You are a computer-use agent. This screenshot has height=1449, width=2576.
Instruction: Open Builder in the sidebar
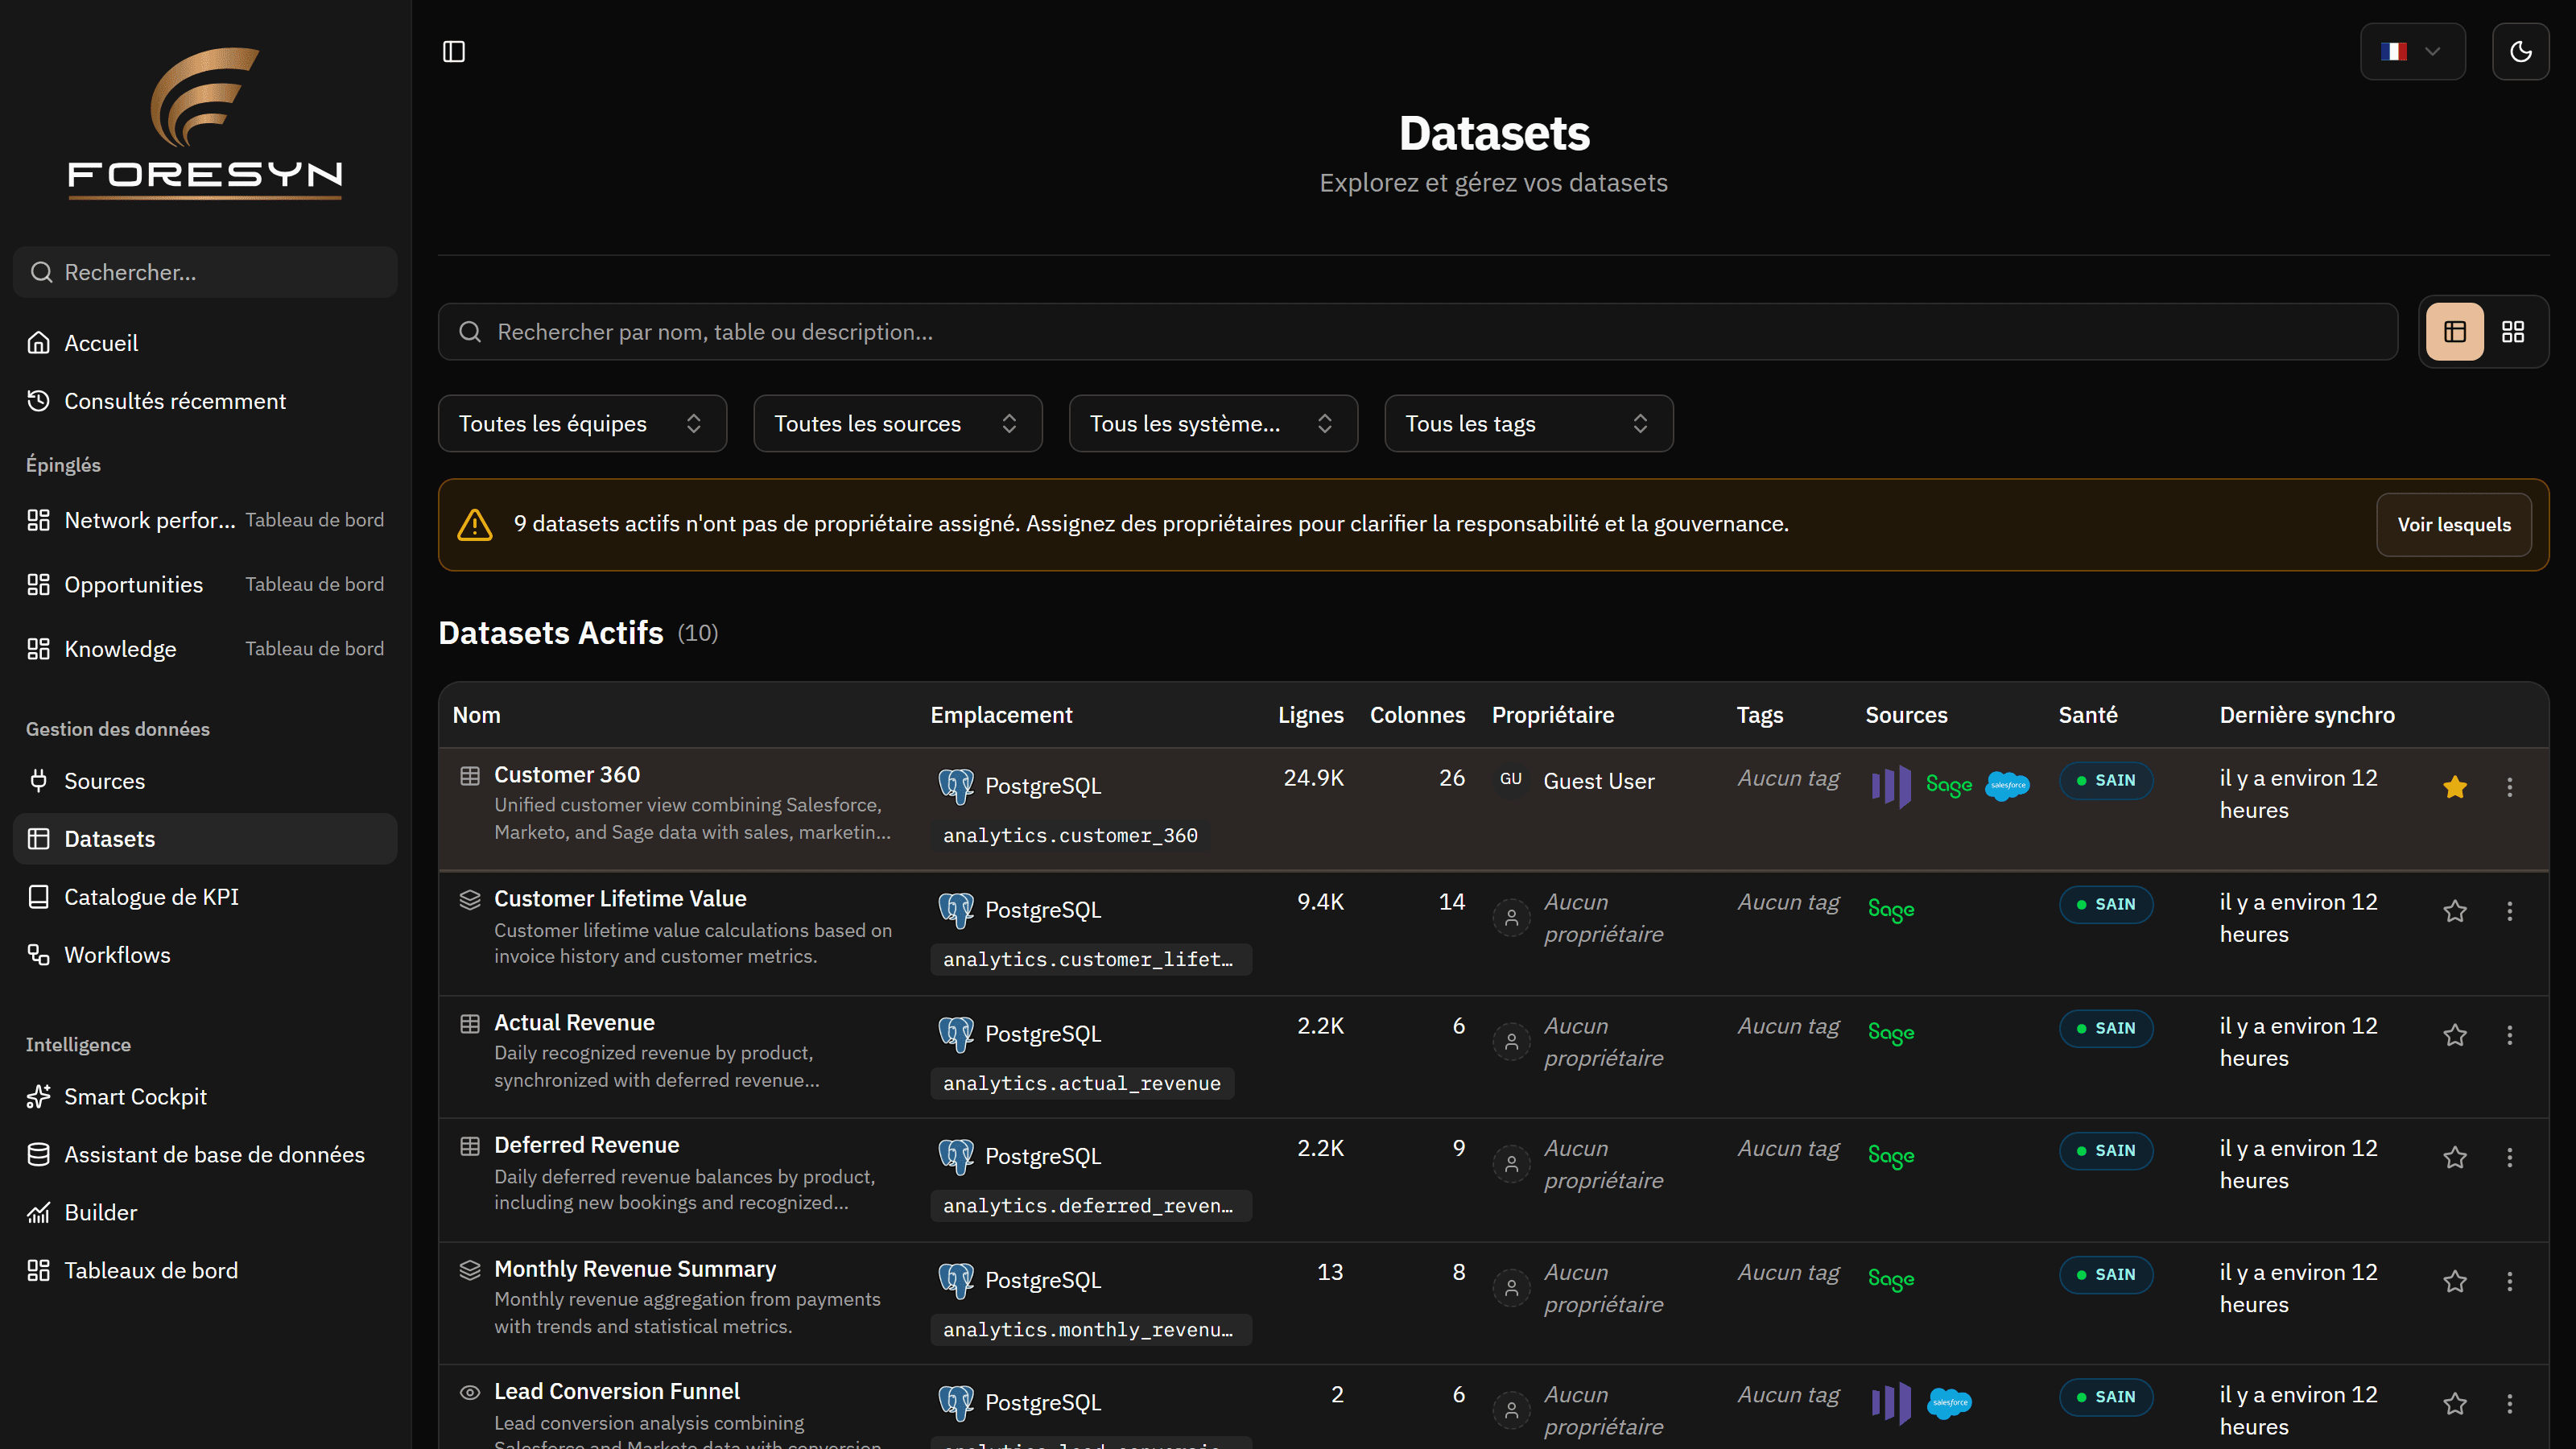[x=205, y=1213]
